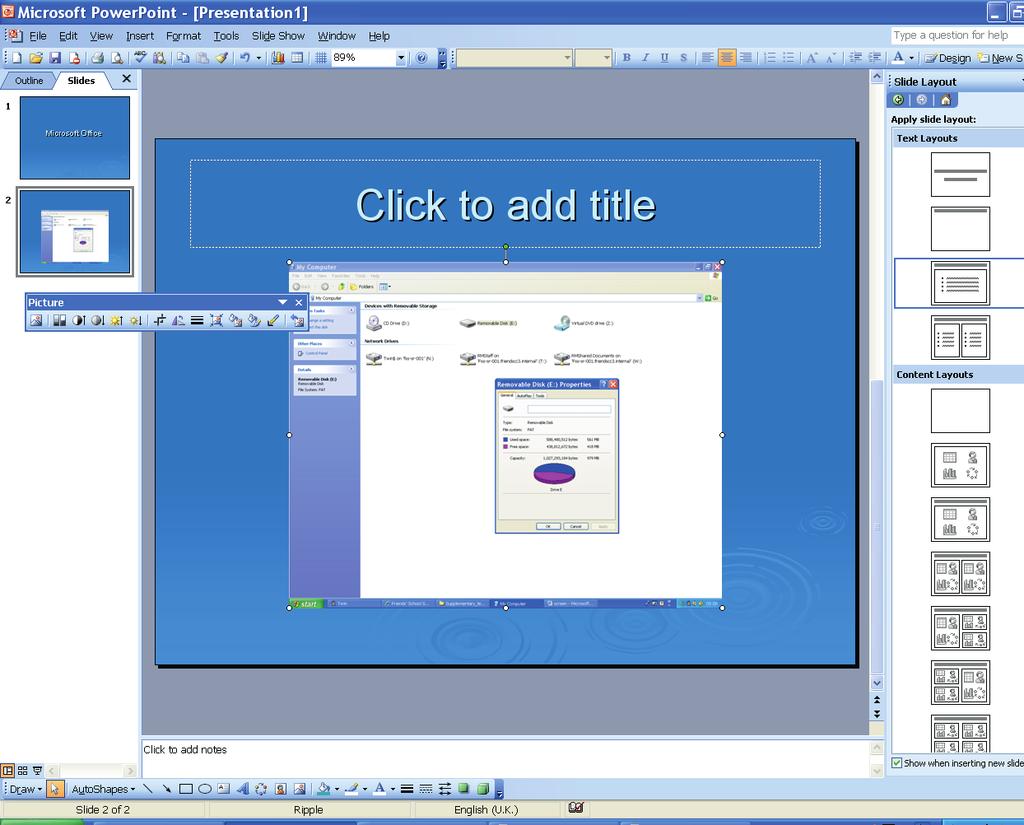Select the Oval drawing tool
This screenshot has height=825, width=1024.
[x=205, y=789]
